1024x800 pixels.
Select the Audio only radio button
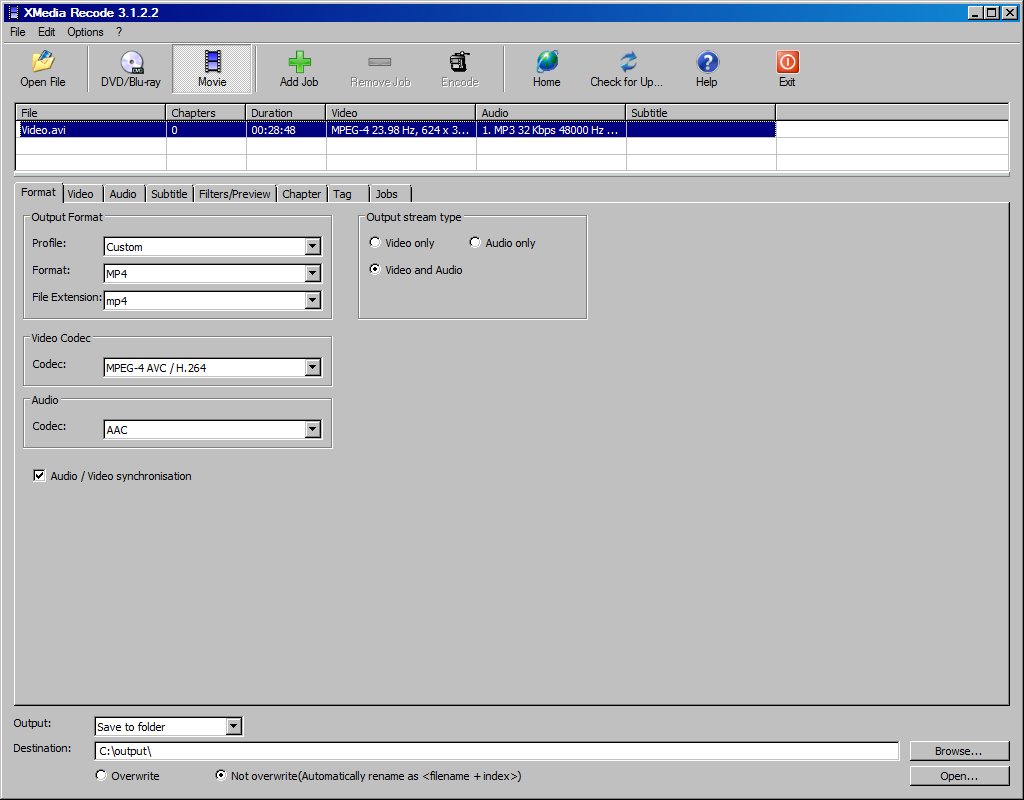(475, 242)
